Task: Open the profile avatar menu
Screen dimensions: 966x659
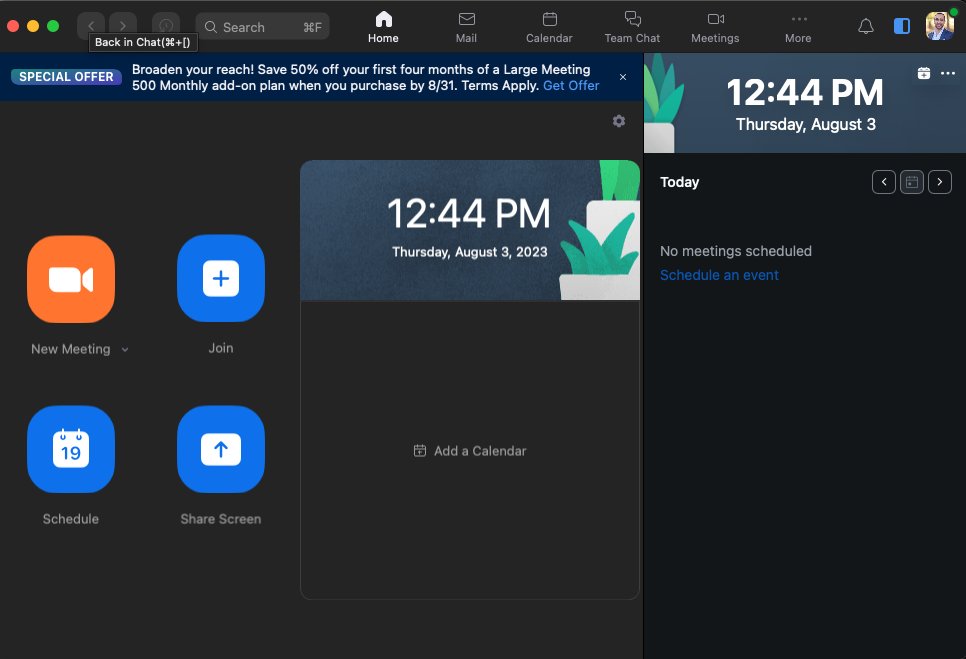Action: (x=940, y=26)
